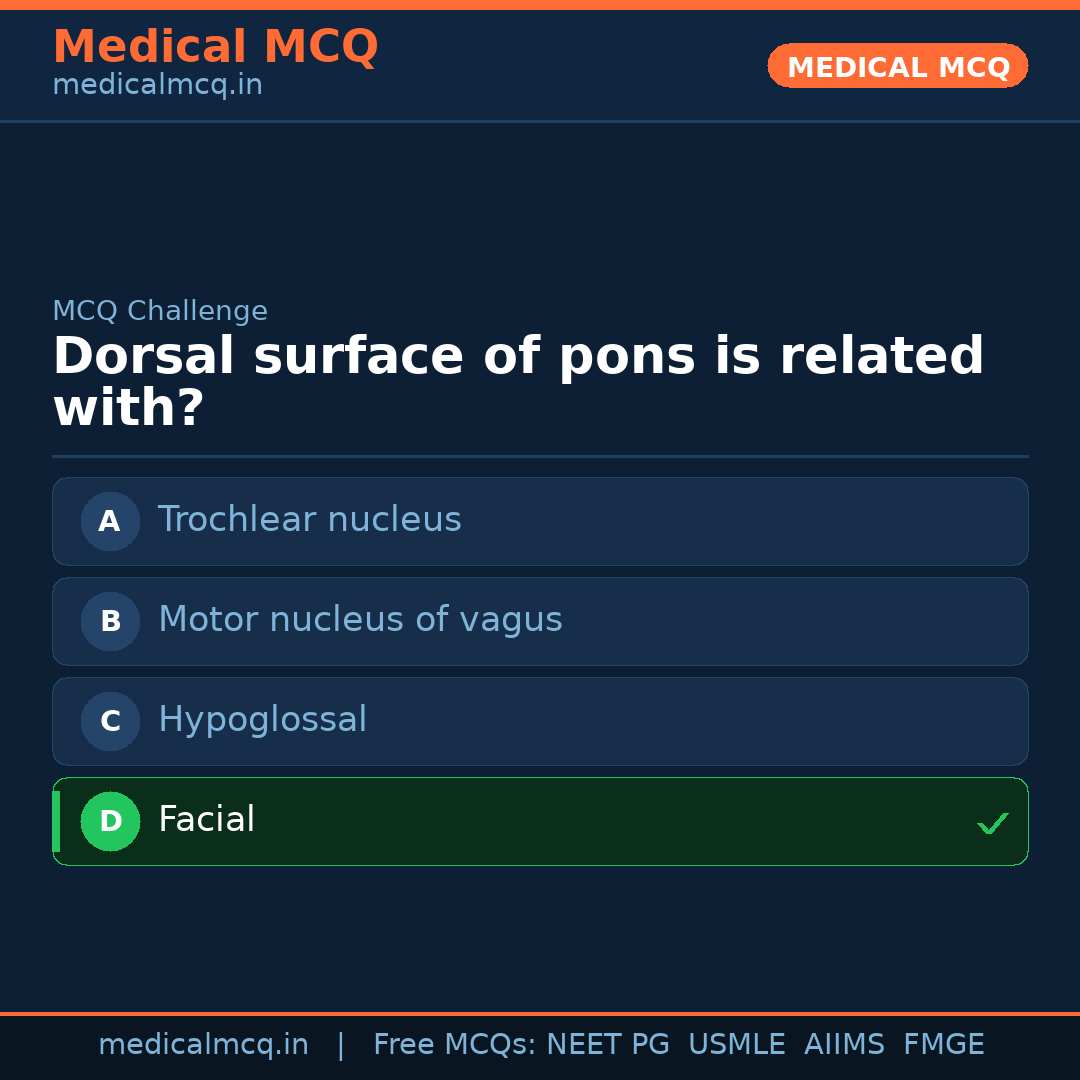
Task: Pick the Hypoglossal answer text
Action: [x=262, y=720]
